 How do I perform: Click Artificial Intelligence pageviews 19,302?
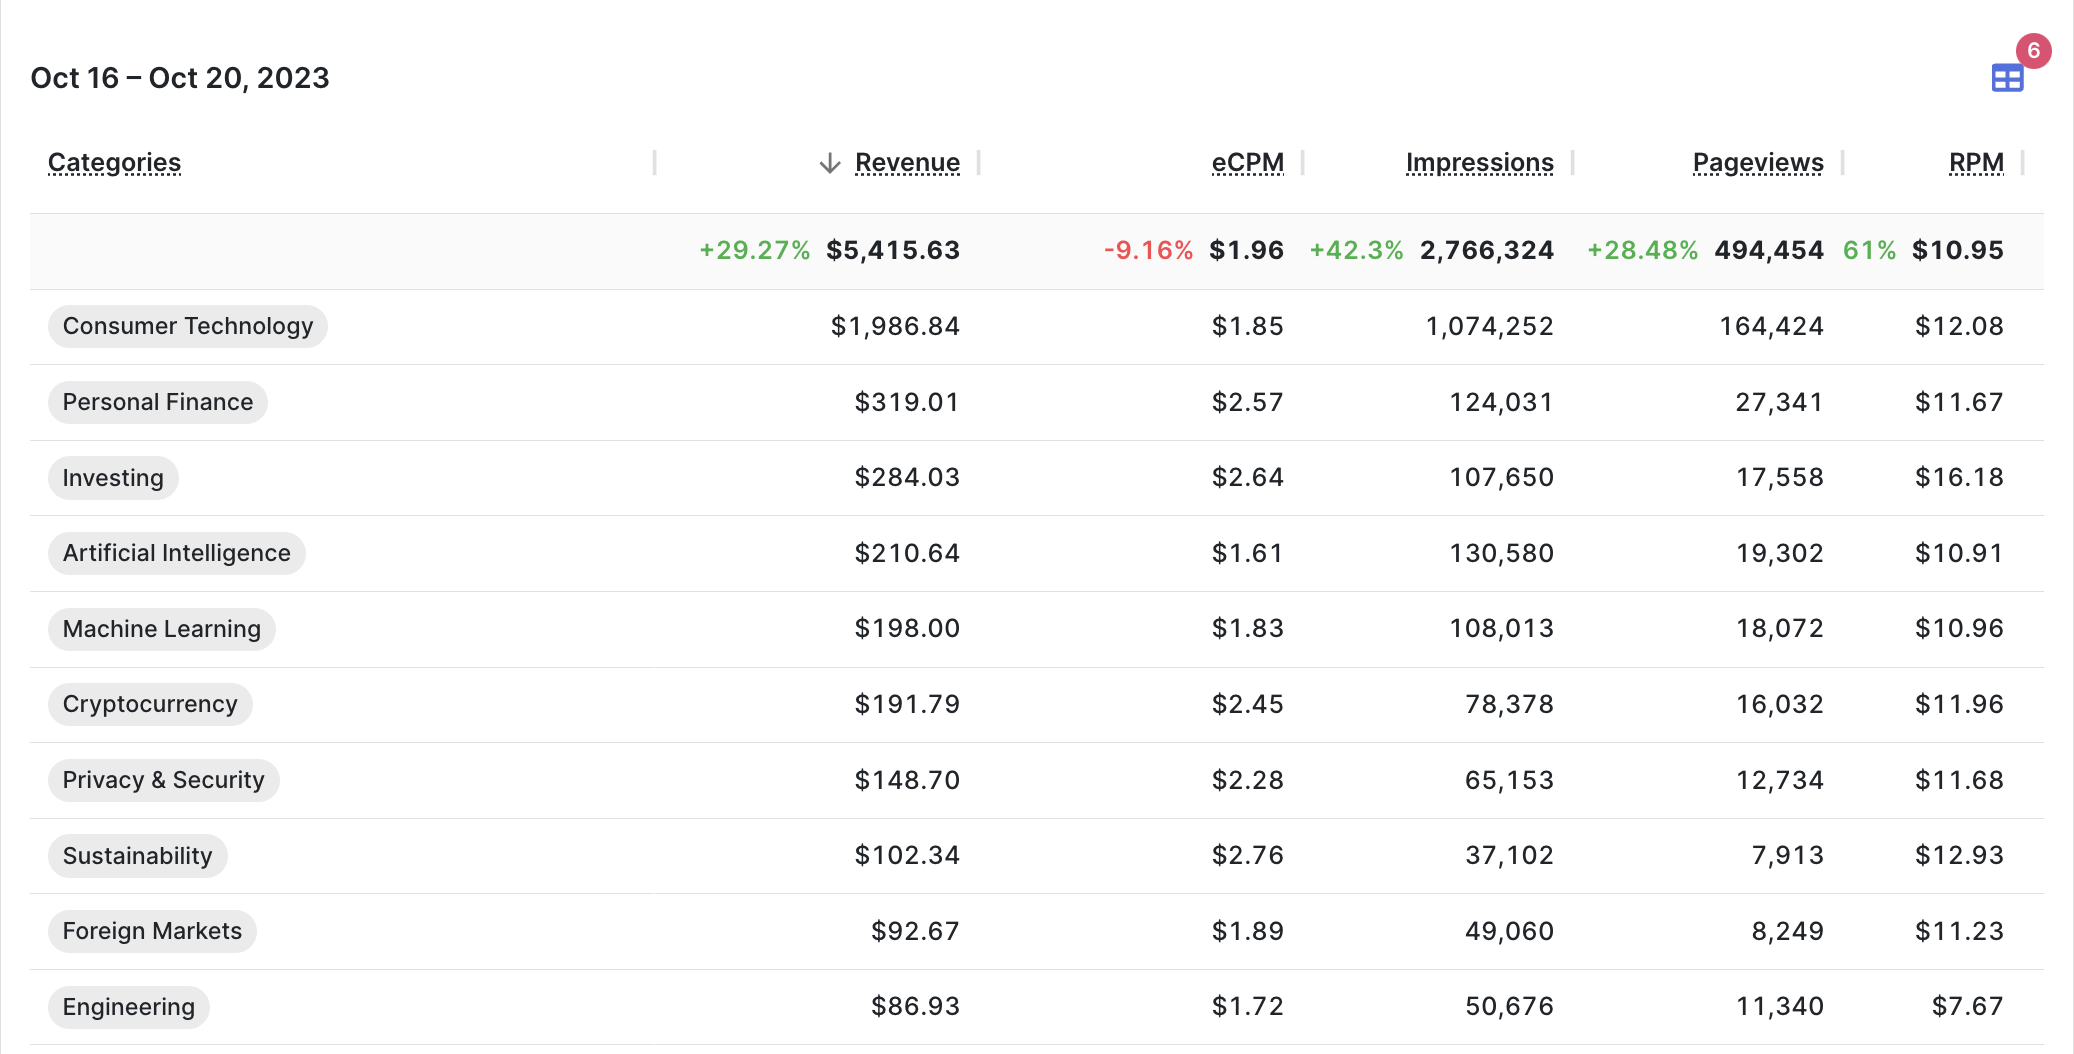pos(1780,553)
